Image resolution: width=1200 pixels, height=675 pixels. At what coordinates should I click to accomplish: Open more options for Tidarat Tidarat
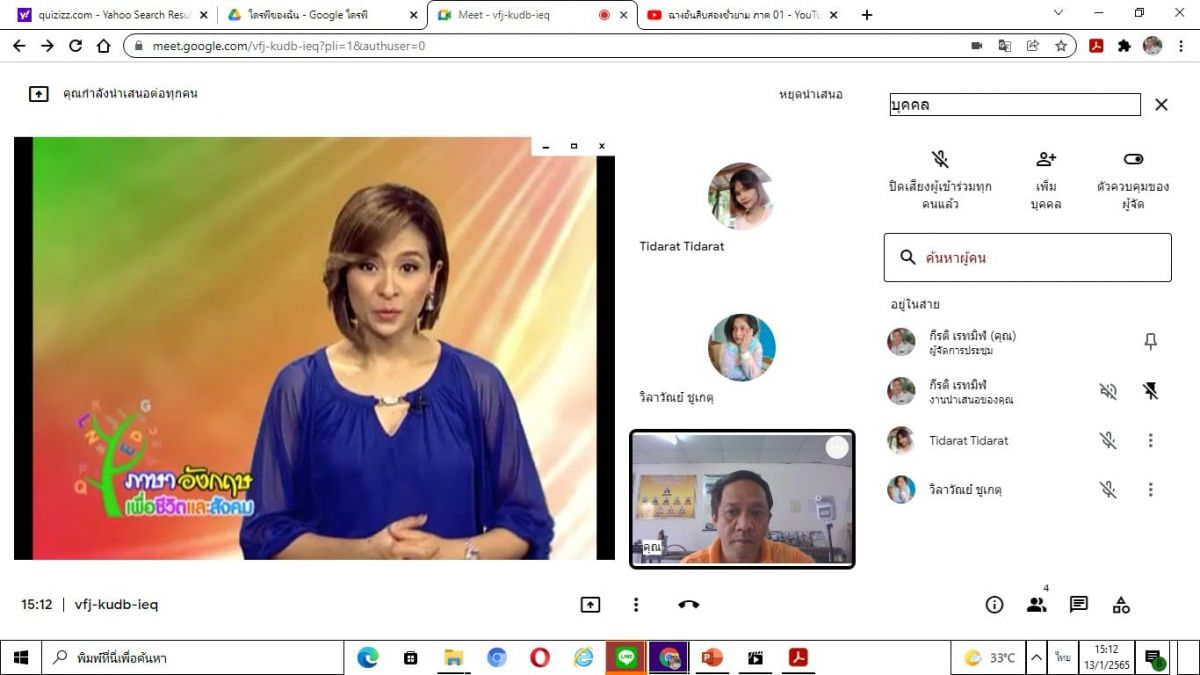tap(1150, 440)
